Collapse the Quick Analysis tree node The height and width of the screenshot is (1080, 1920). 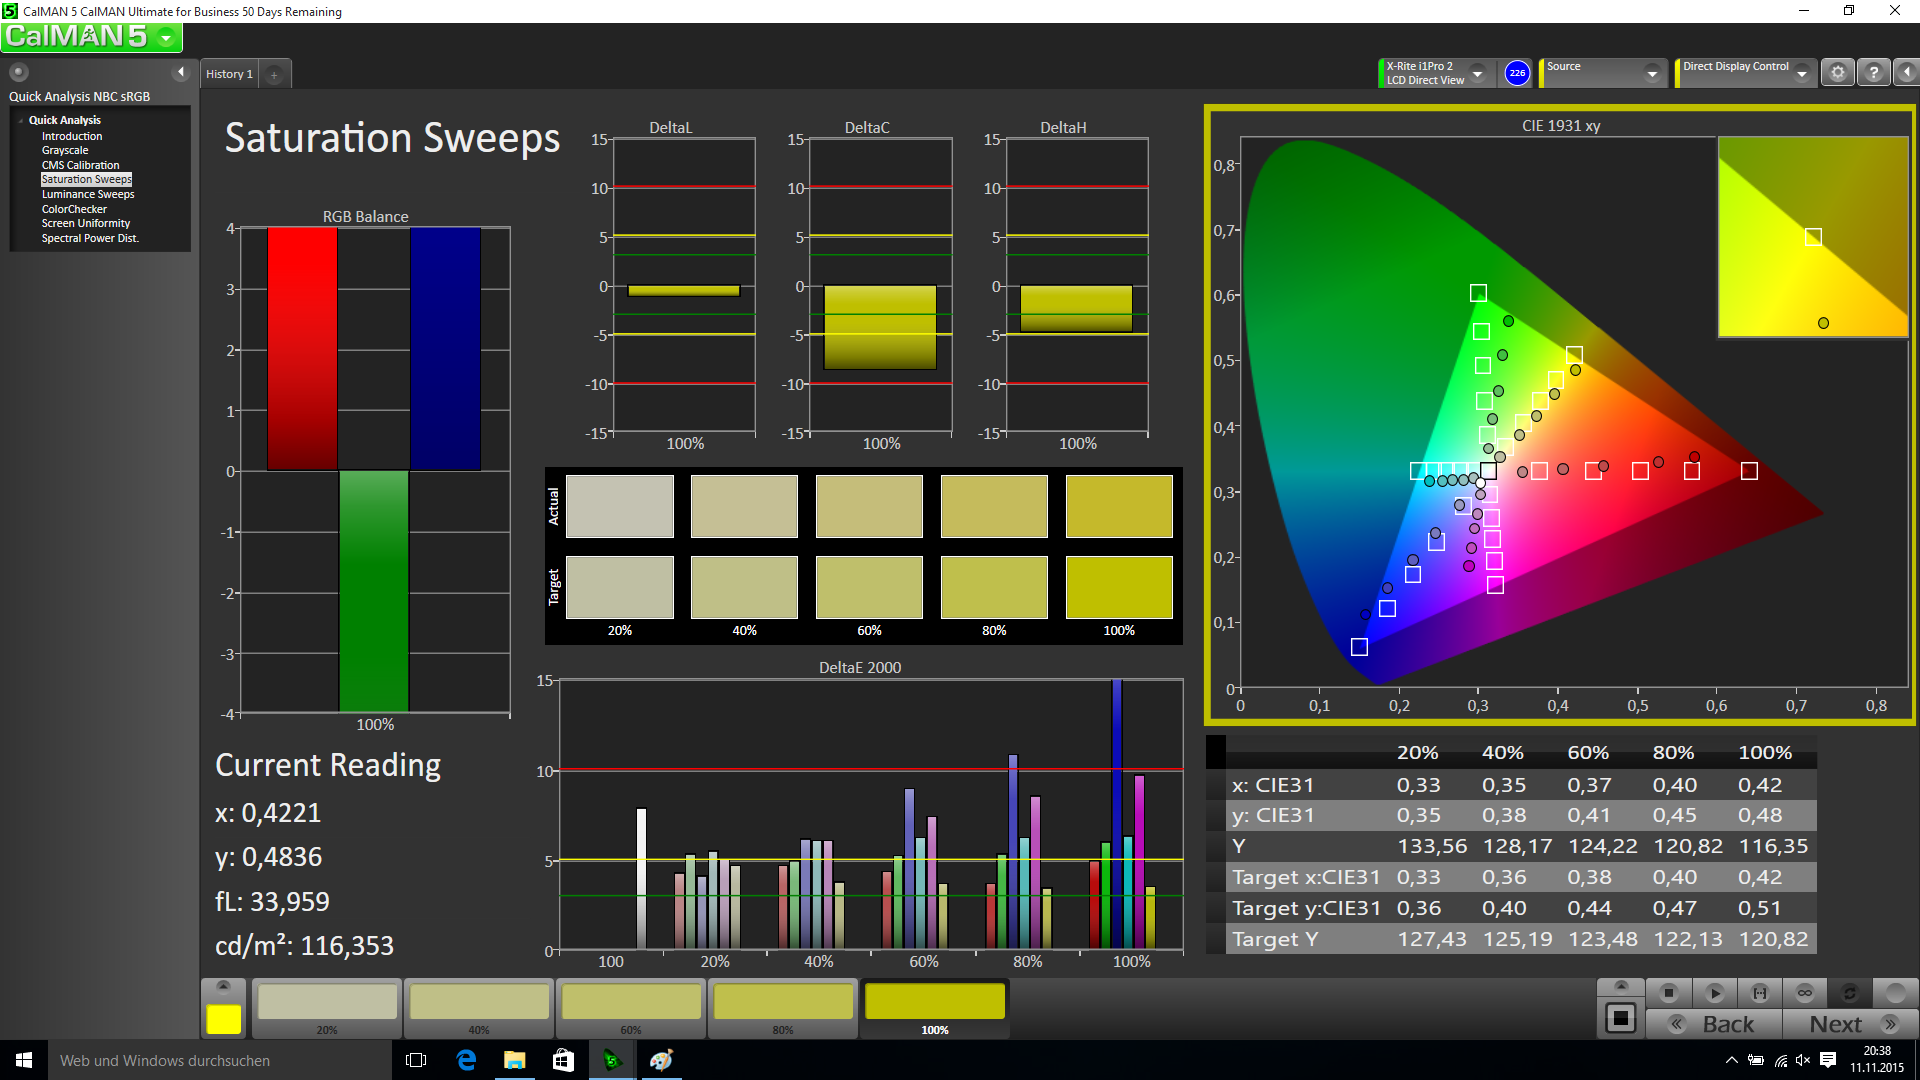pos(20,120)
